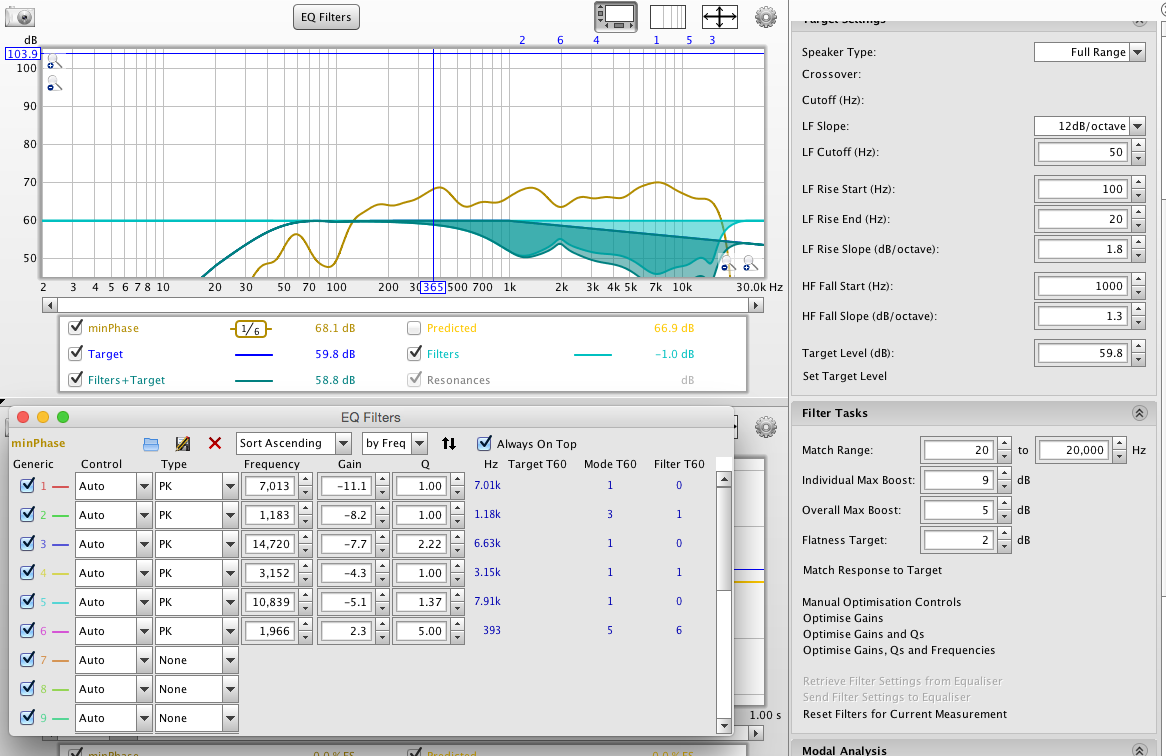Collapse the Filter Tasks panel
1166x756 pixels.
pyautogui.click(x=1139, y=413)
